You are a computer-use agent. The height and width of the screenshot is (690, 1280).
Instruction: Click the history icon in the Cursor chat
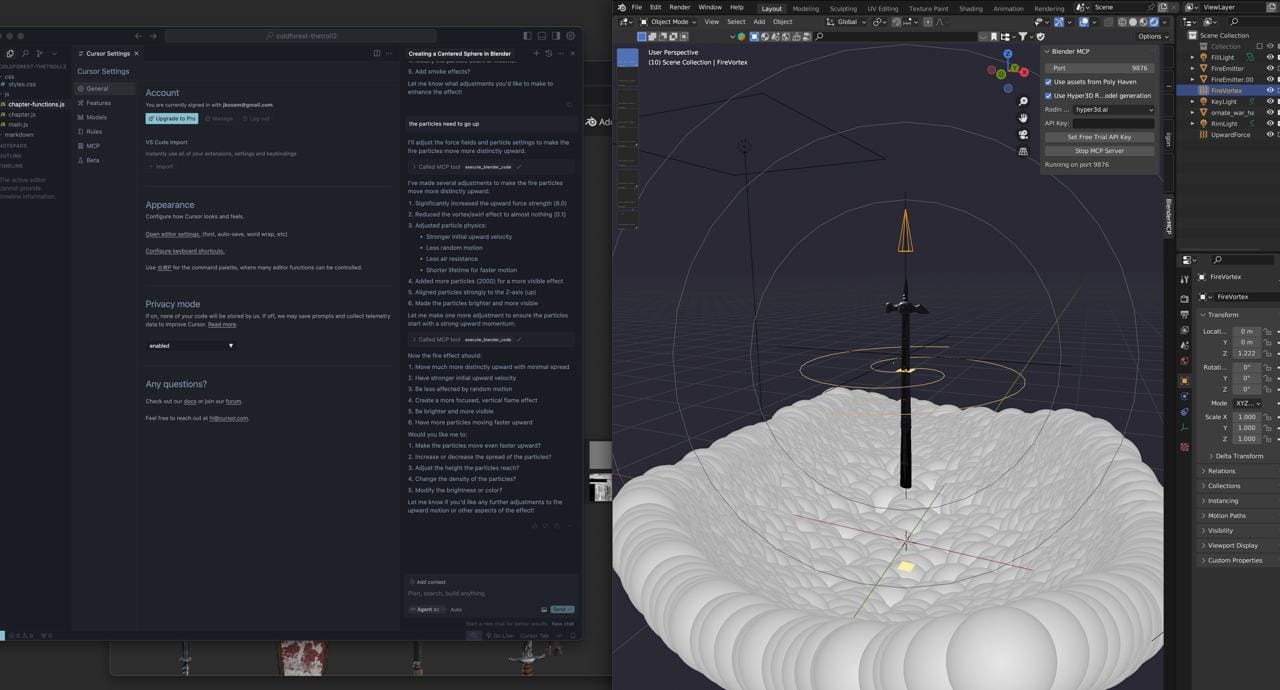[548, 53]
